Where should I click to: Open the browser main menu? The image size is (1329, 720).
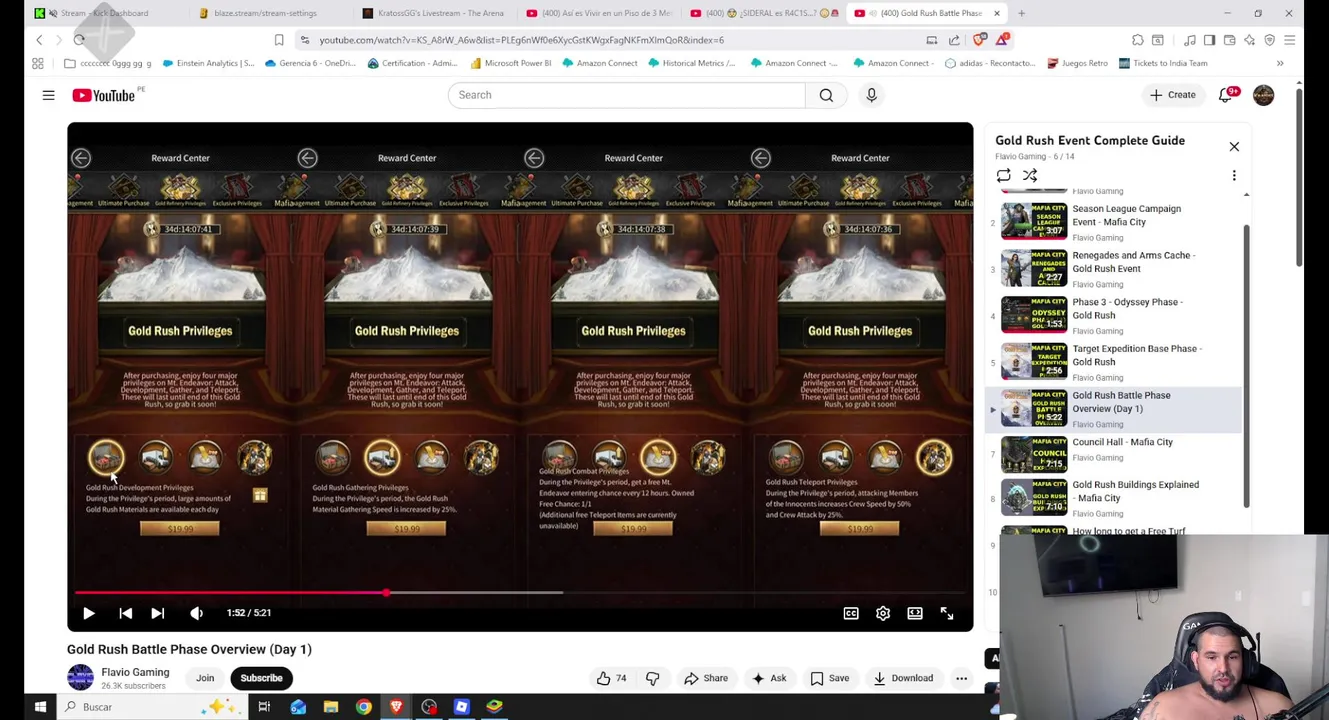(x=1289, y=40)
